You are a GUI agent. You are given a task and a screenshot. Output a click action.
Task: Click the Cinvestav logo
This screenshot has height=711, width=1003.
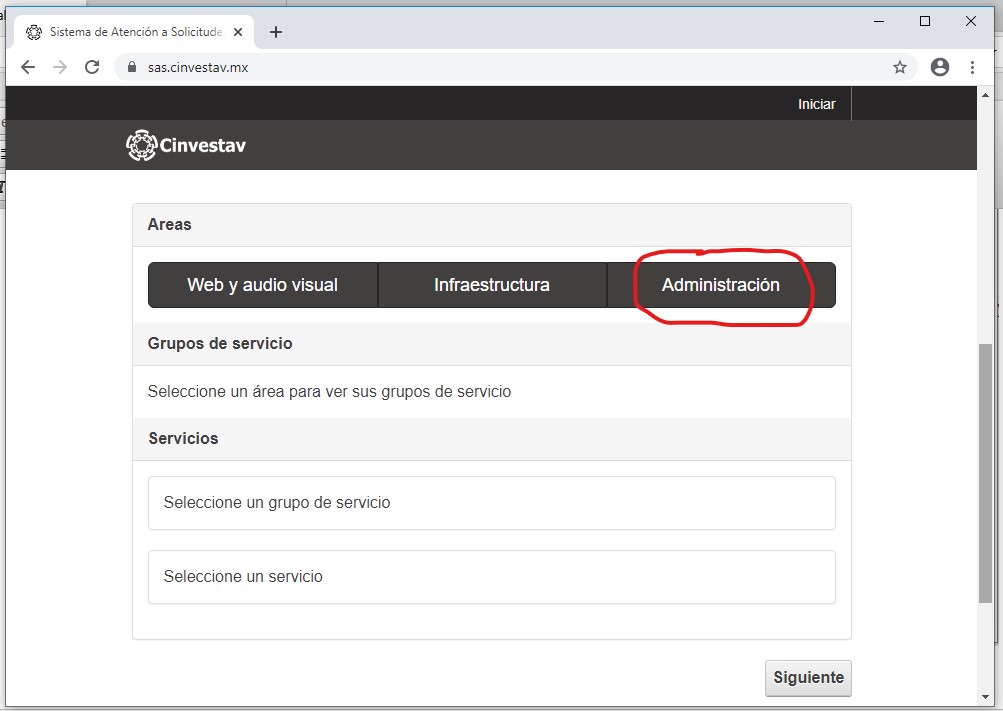(186, 146)
